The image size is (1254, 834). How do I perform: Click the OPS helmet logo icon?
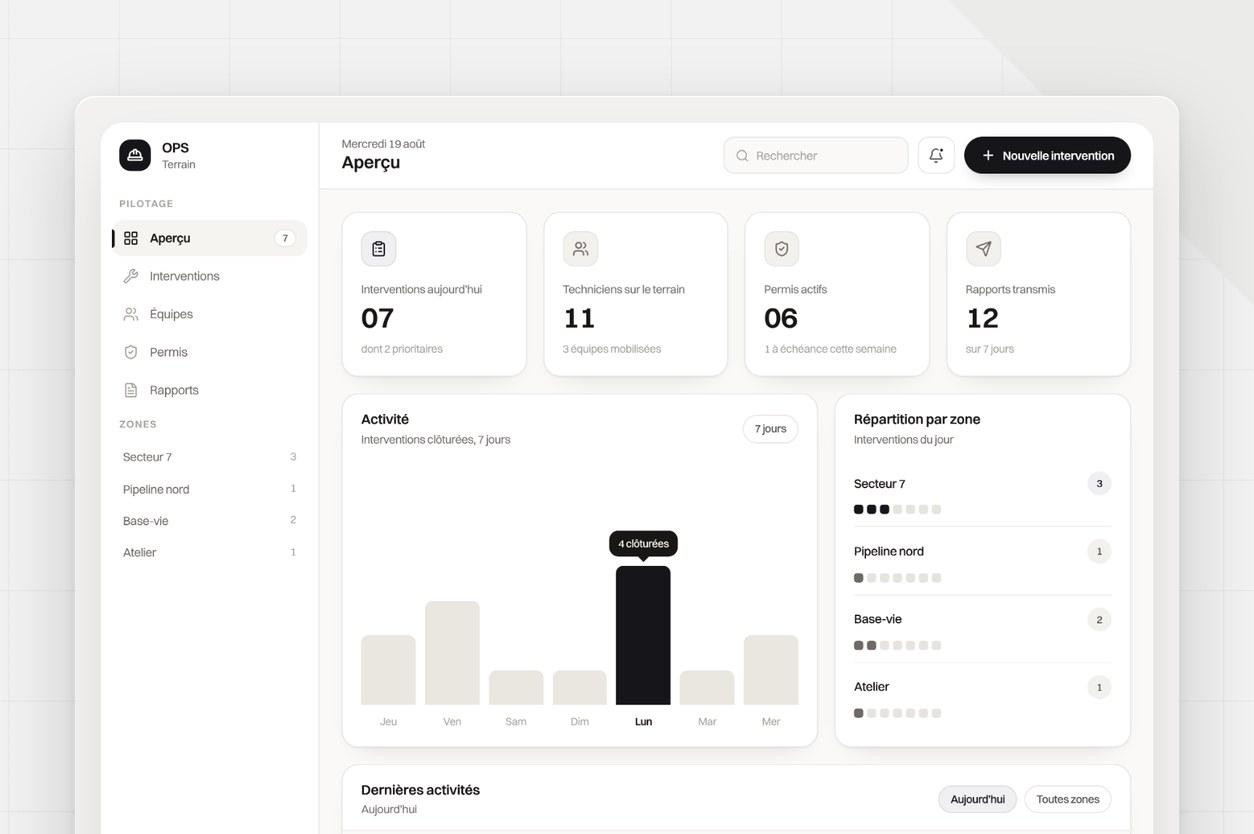[135, 155]
